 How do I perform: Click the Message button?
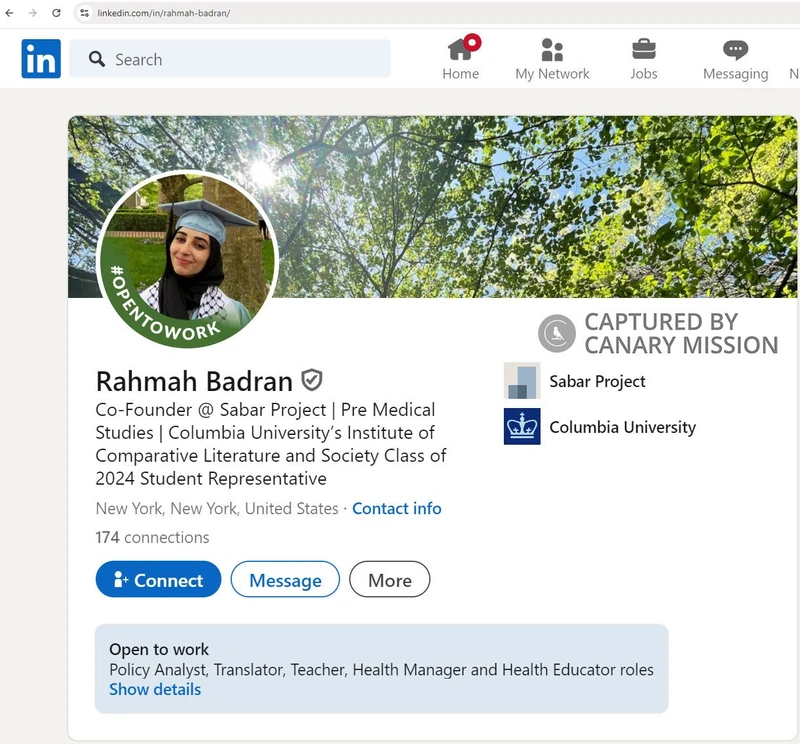point(285,580)
